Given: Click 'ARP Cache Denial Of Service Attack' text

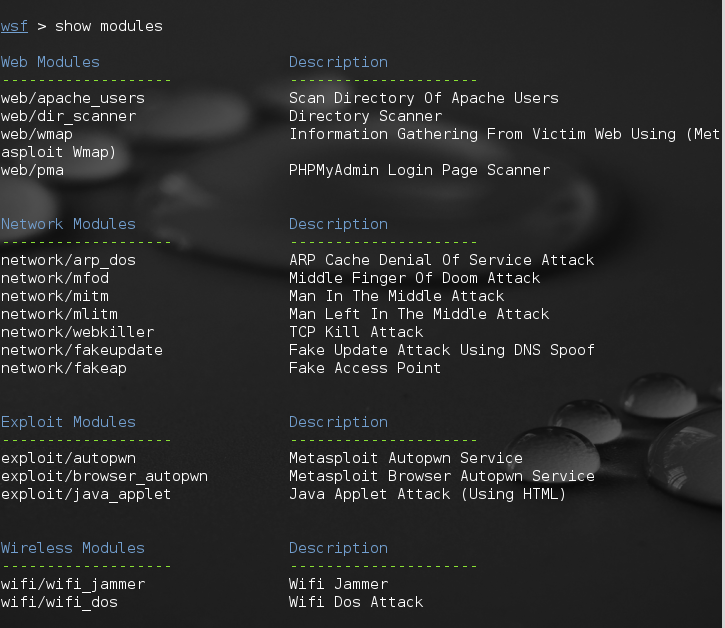Looking at the screenshot, I should coord(442,260).
